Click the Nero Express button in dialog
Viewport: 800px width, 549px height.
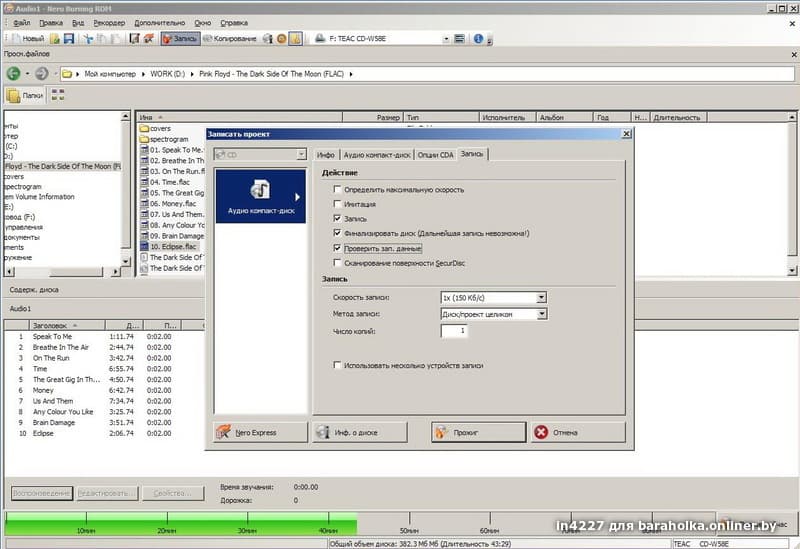pyautogui.click(x=260, y=432)
